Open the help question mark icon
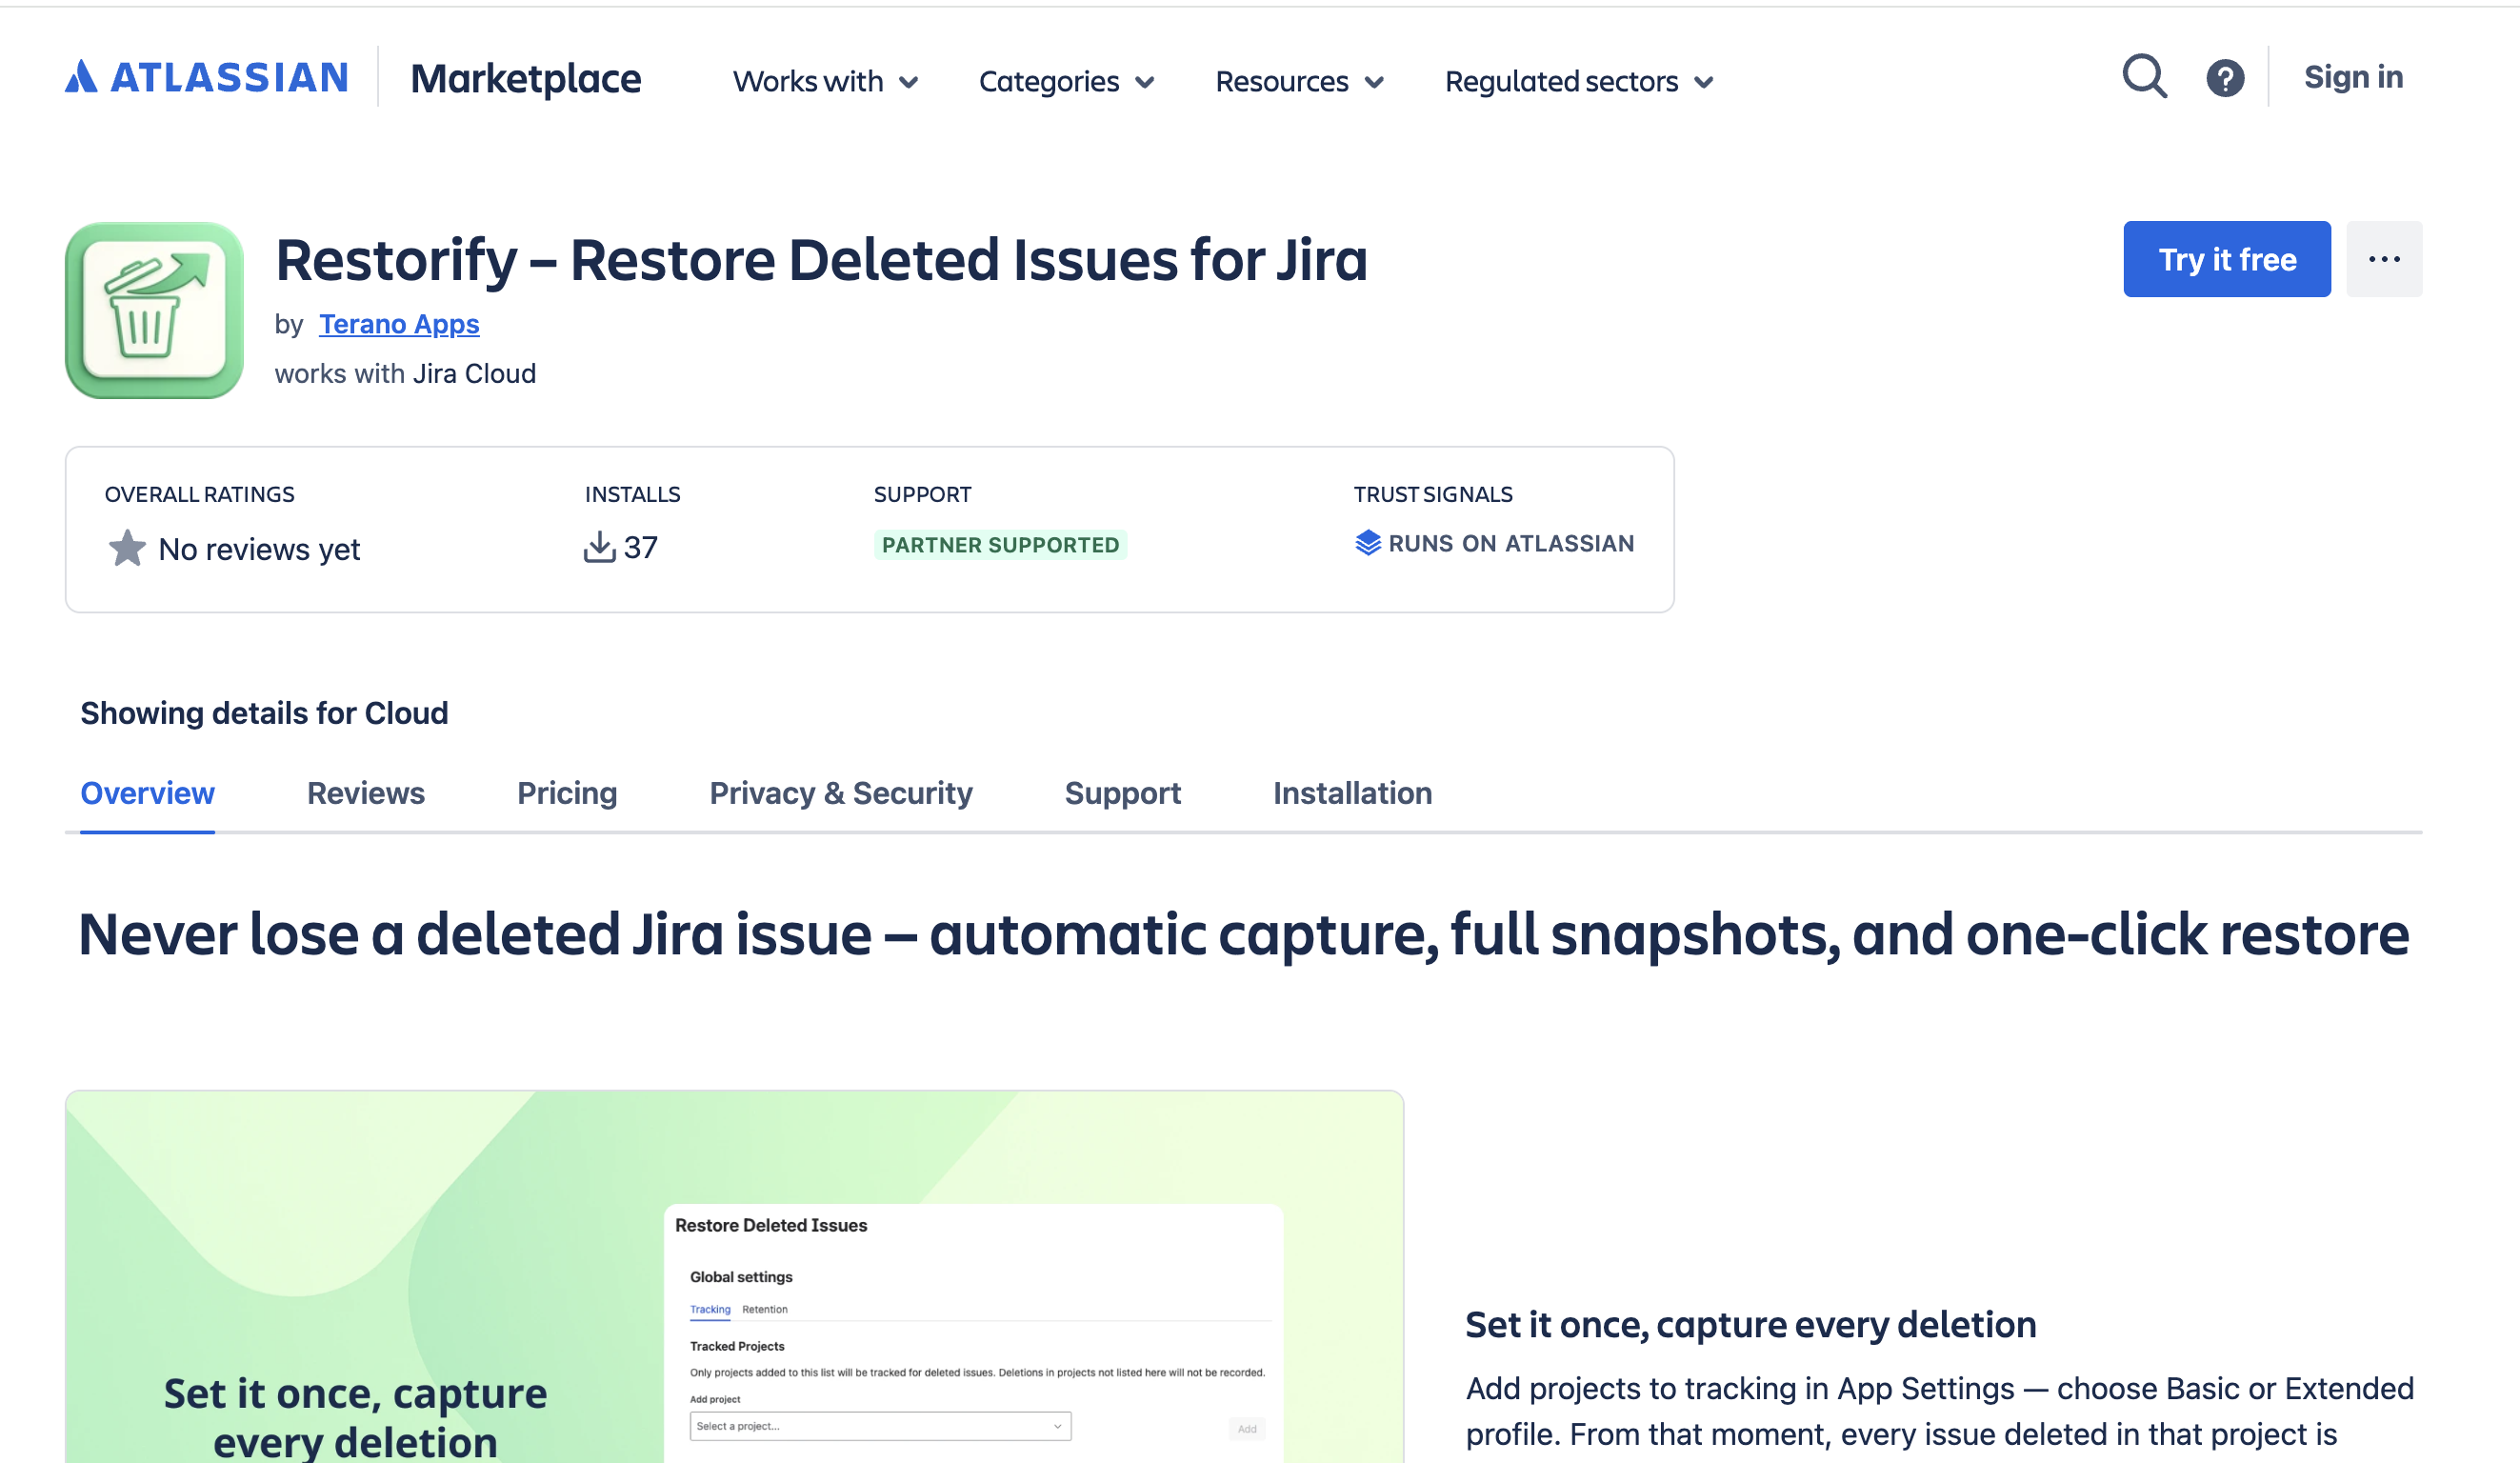The image size is (2520, 1463). (x=2224, y=78)
